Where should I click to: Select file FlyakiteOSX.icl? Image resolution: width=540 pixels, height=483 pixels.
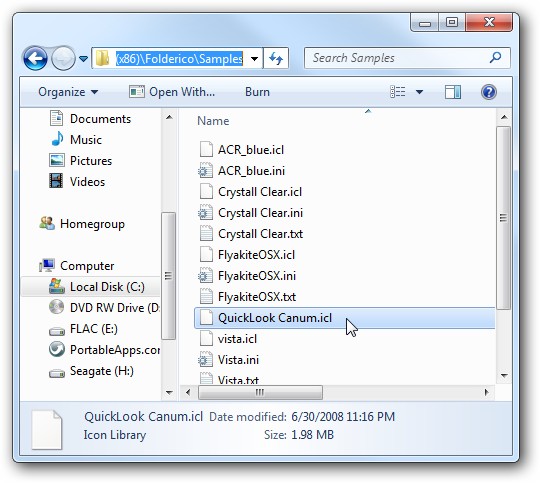point(257,255)
